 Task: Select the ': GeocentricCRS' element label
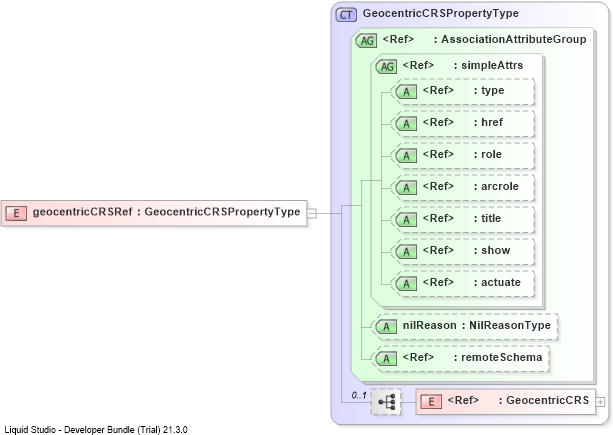[543, 401]
